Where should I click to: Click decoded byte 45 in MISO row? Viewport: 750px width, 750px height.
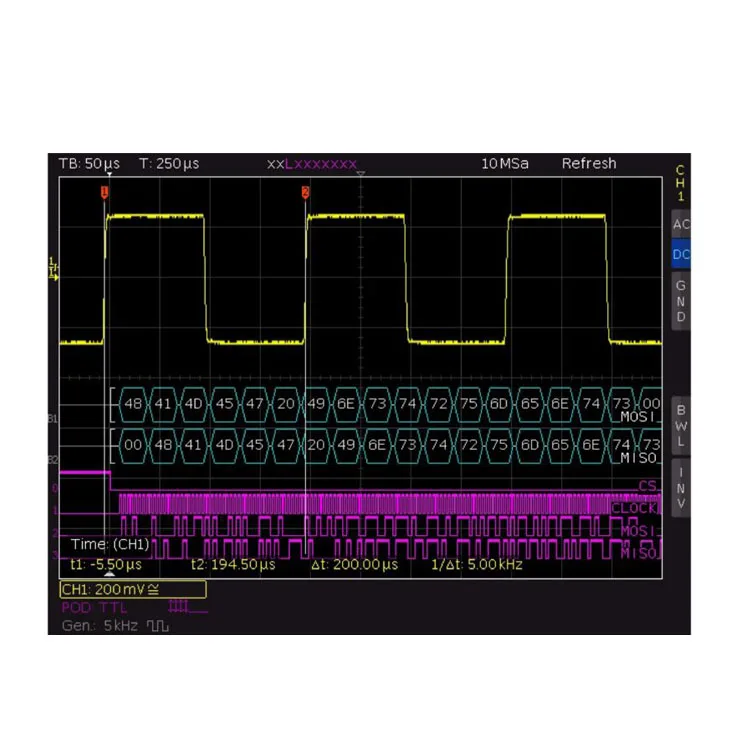pyautogui.click(x=255, y=445)
